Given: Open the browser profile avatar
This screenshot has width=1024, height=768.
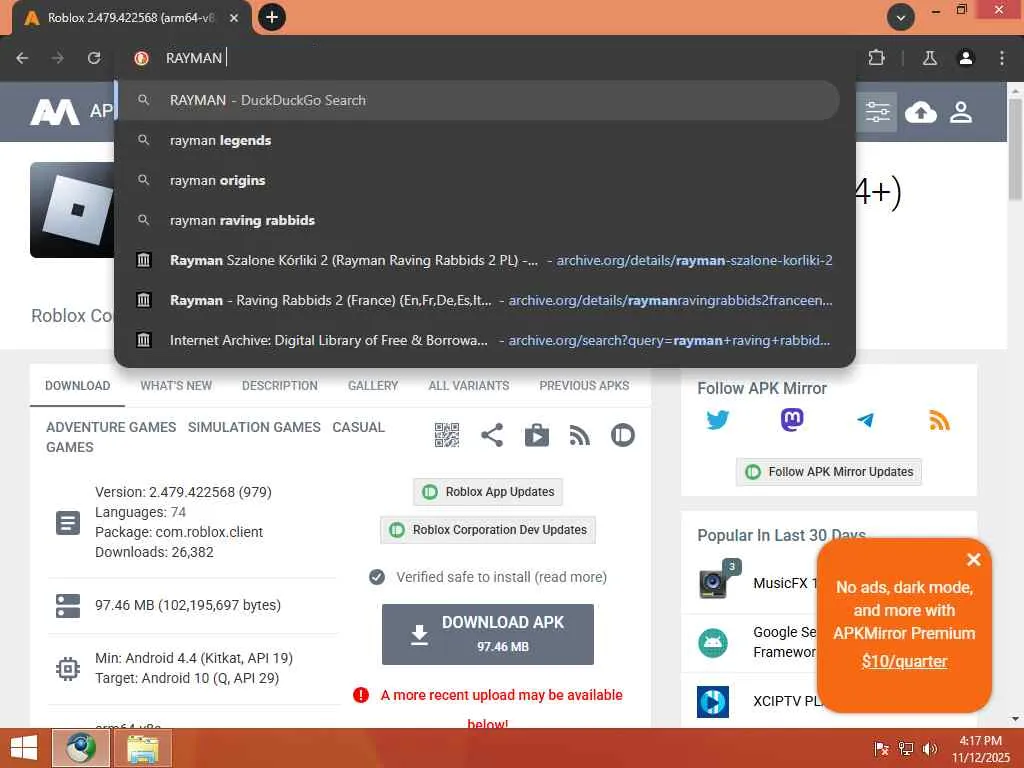Looking at the screenshot, I should pyautogui.click(x=965, y=58).
